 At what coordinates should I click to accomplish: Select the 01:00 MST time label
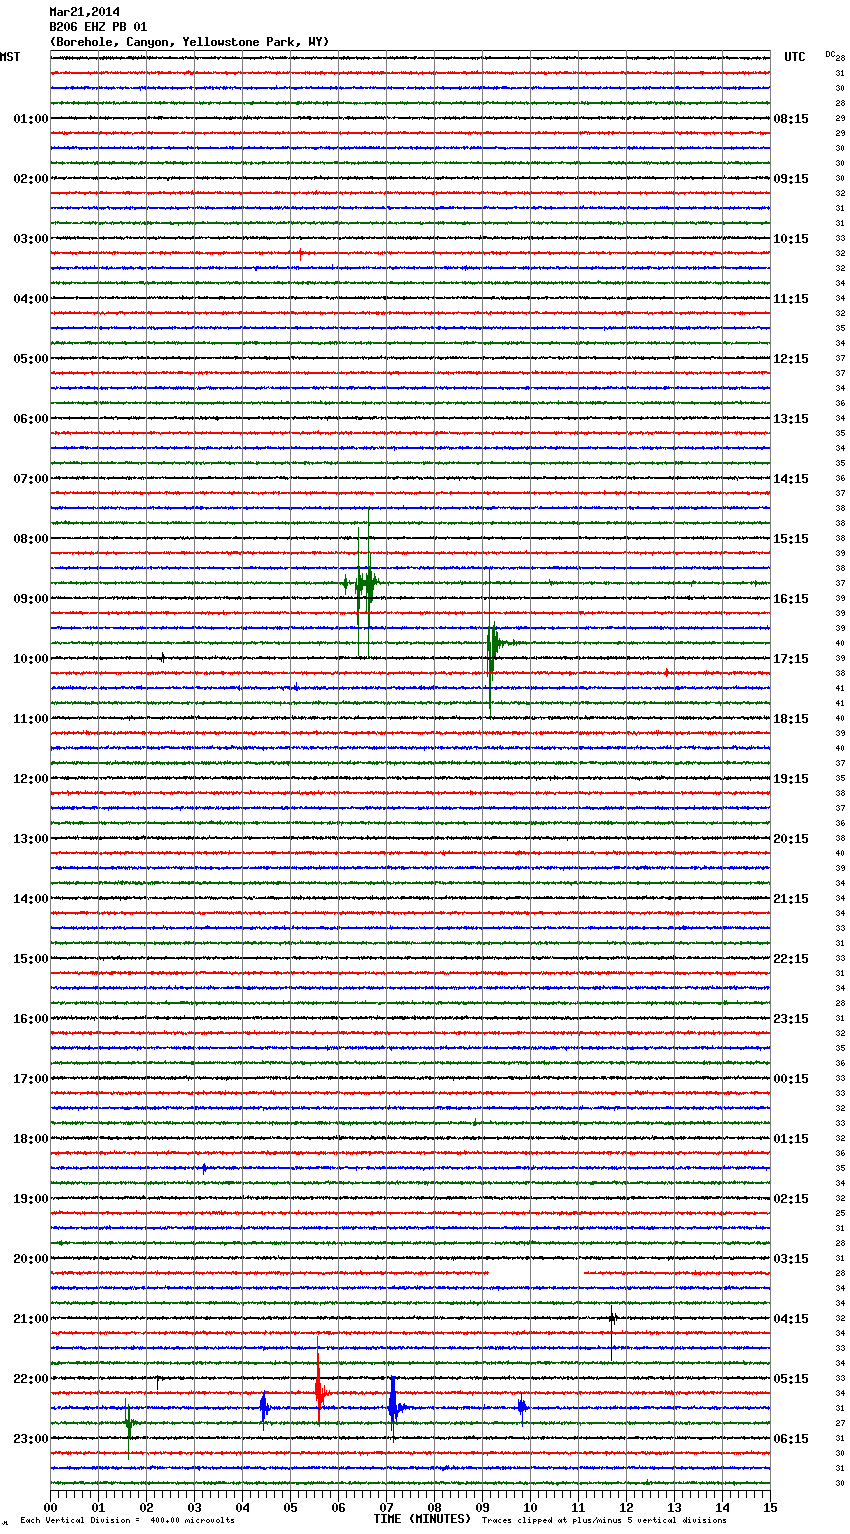31,119
